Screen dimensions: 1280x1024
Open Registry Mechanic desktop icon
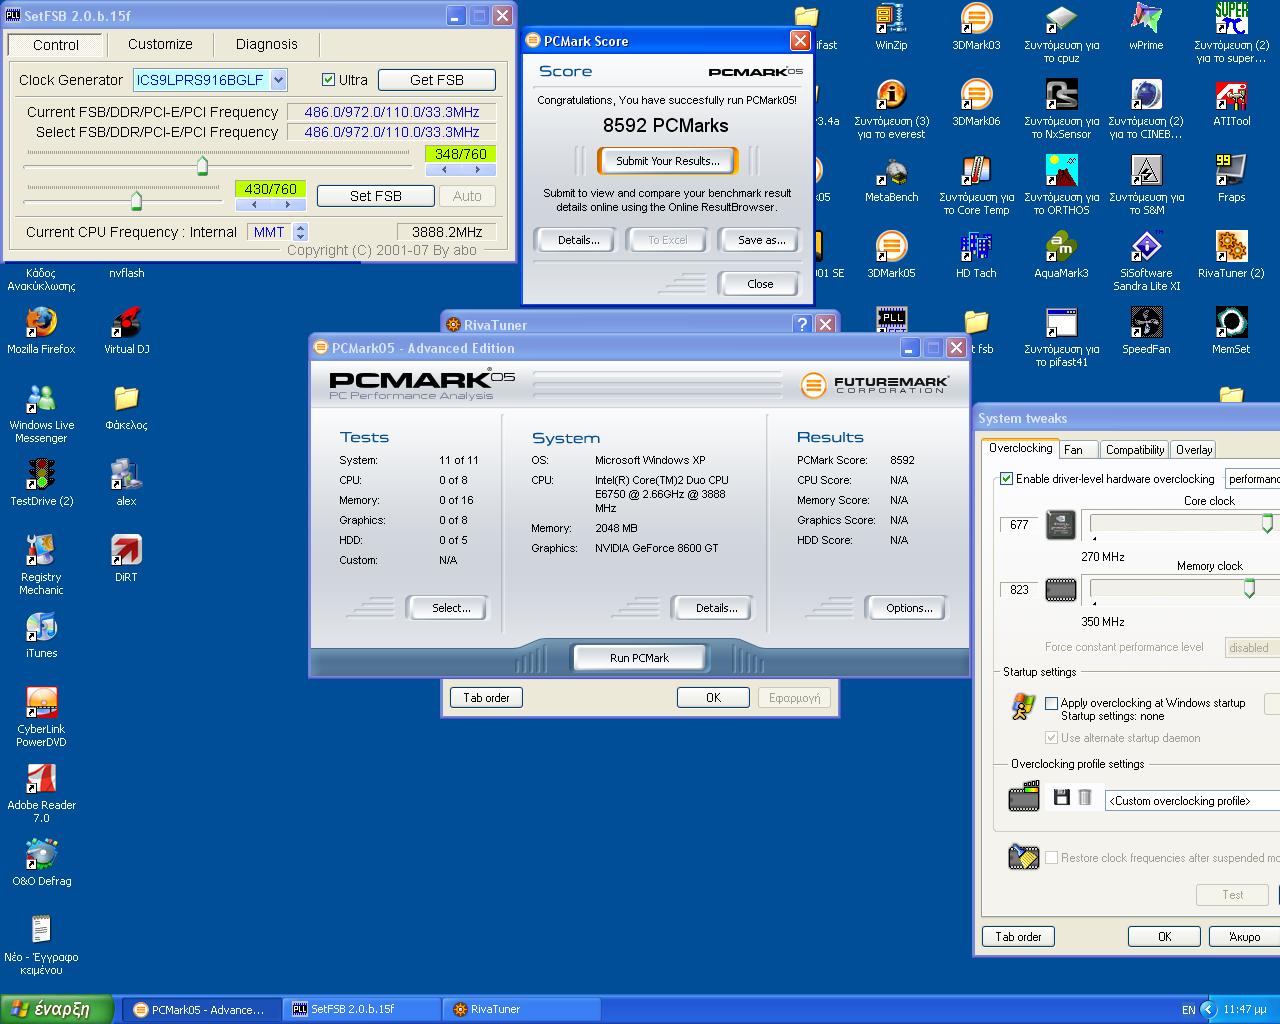click(x=41, y=565)
